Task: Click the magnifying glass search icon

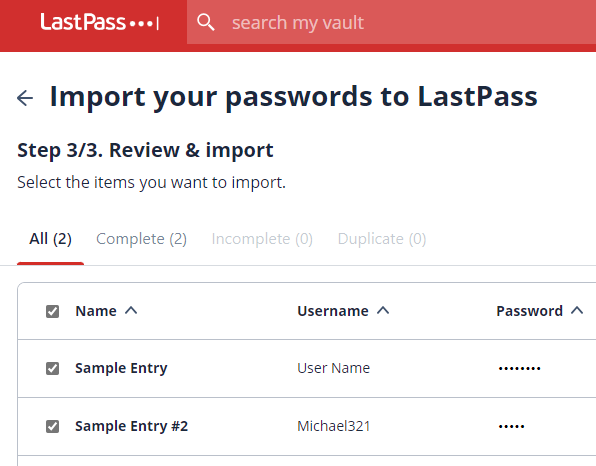Action: [x=206, y=22]
